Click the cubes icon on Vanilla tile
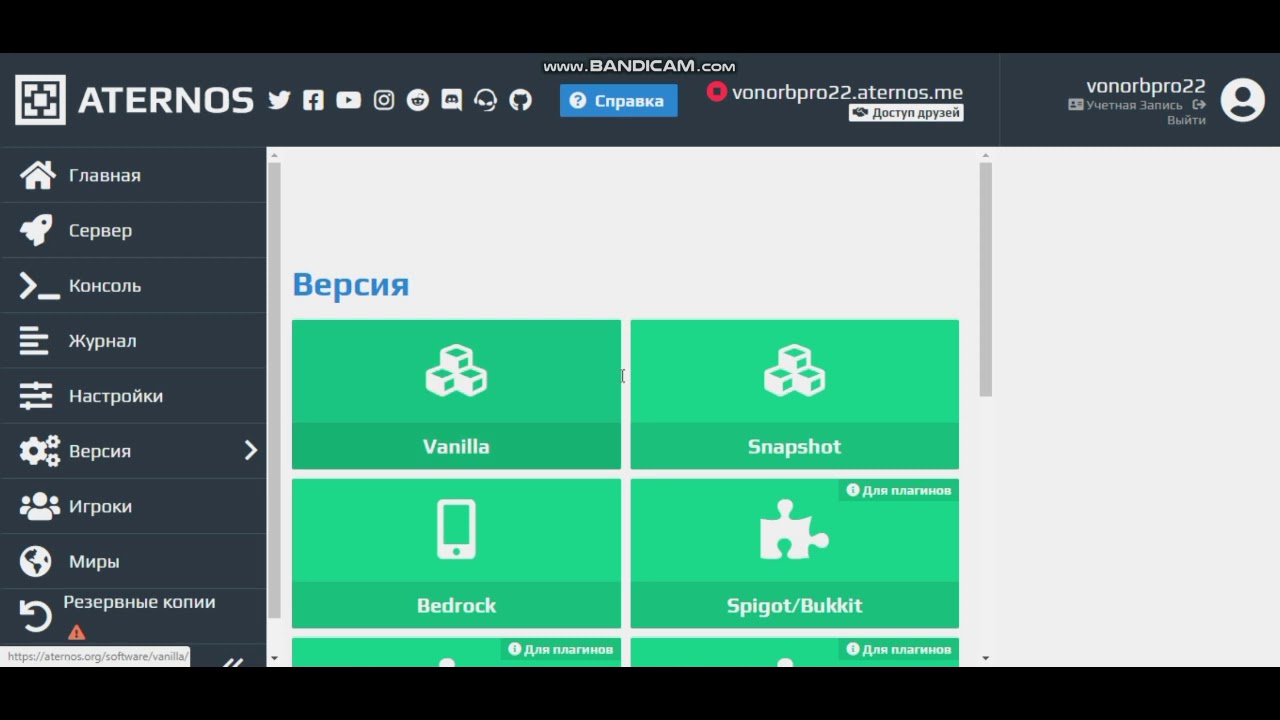The image size is (1280, 720). (456, 371)
